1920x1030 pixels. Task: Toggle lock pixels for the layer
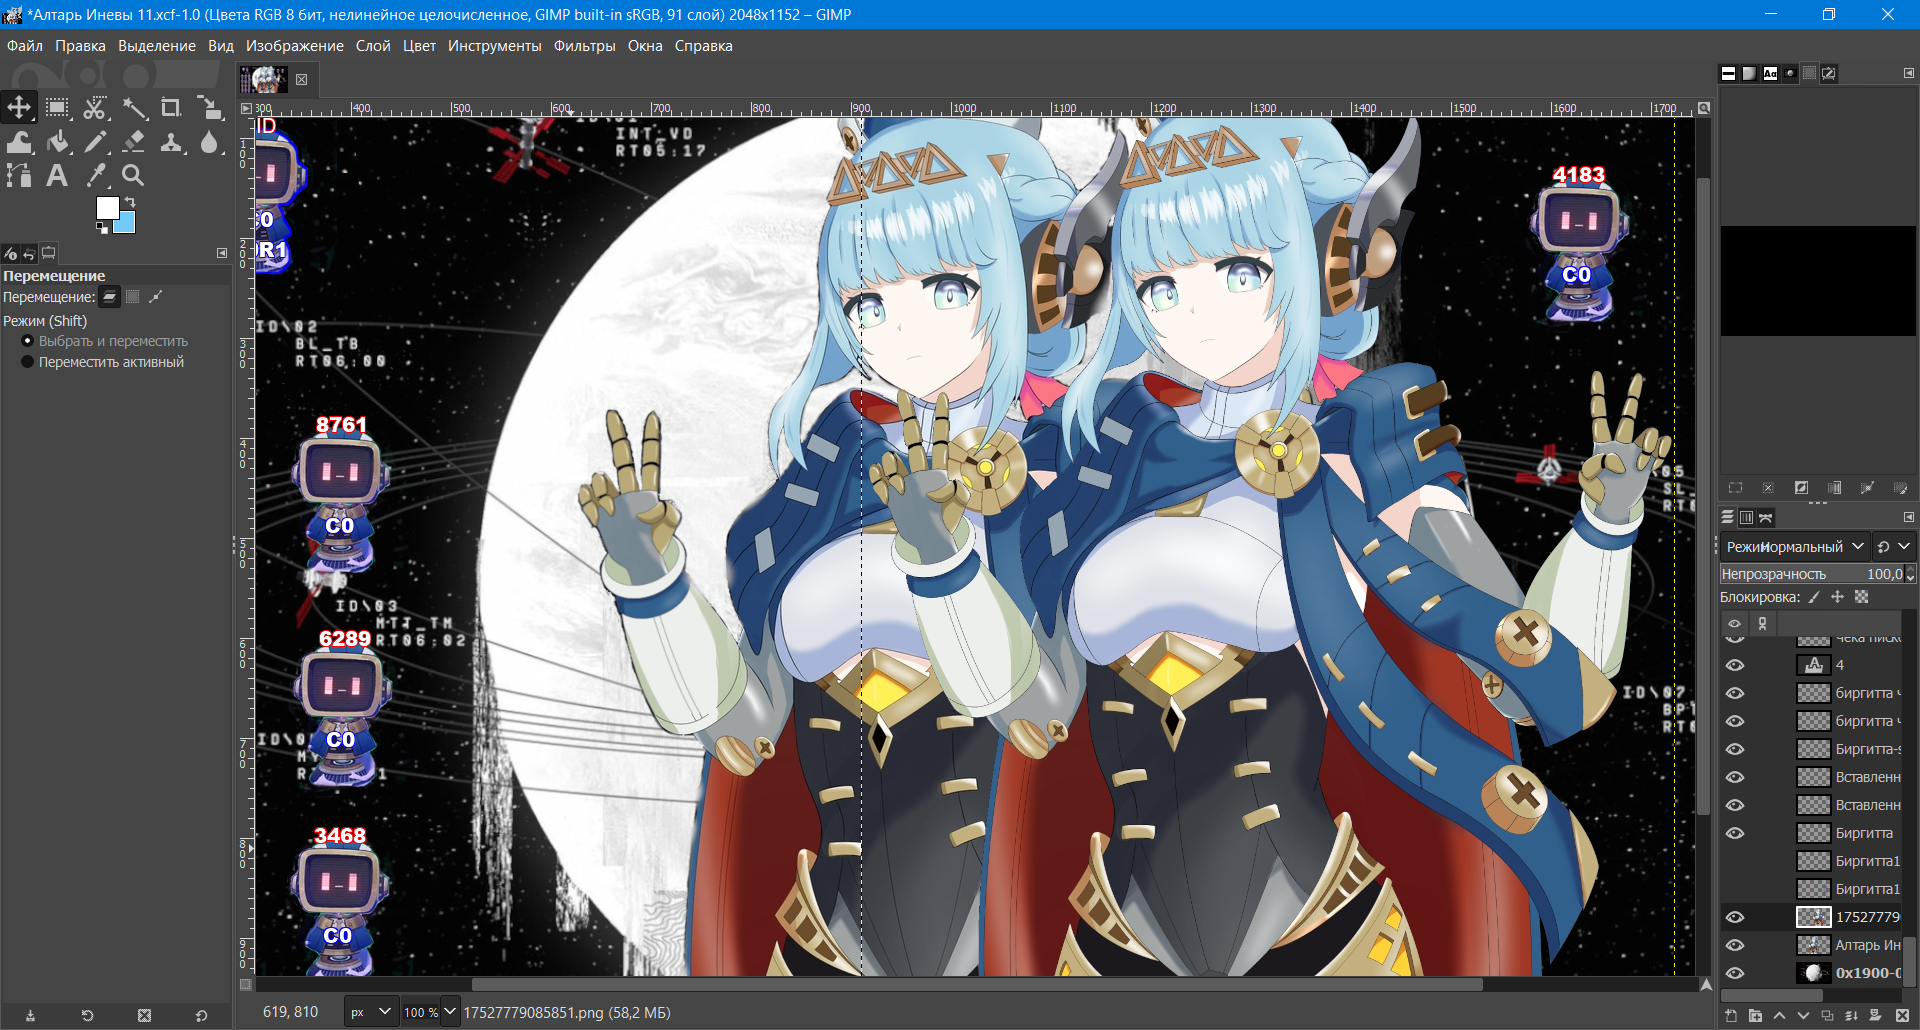tap(1814, 597)
